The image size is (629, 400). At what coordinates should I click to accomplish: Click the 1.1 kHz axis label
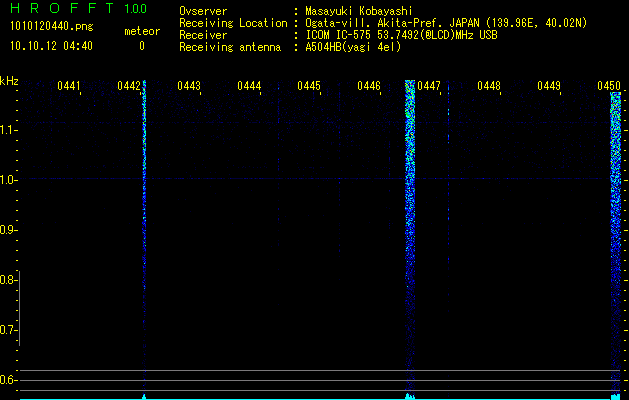tap(8, 130)
